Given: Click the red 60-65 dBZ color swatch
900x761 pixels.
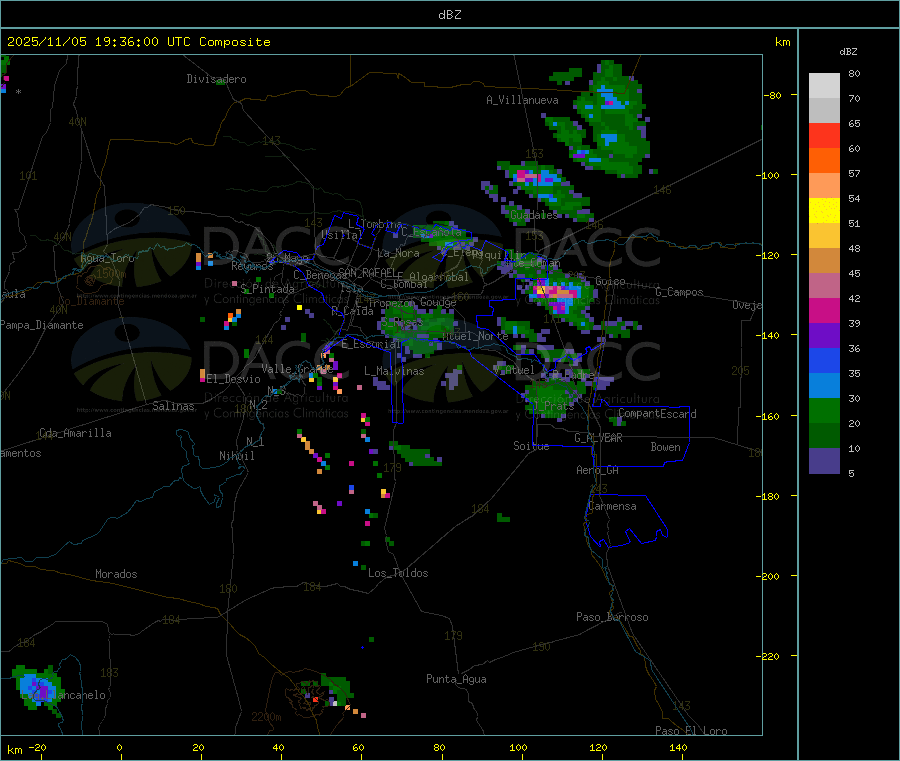Looking at the screenshot, I should coord(824,135).
